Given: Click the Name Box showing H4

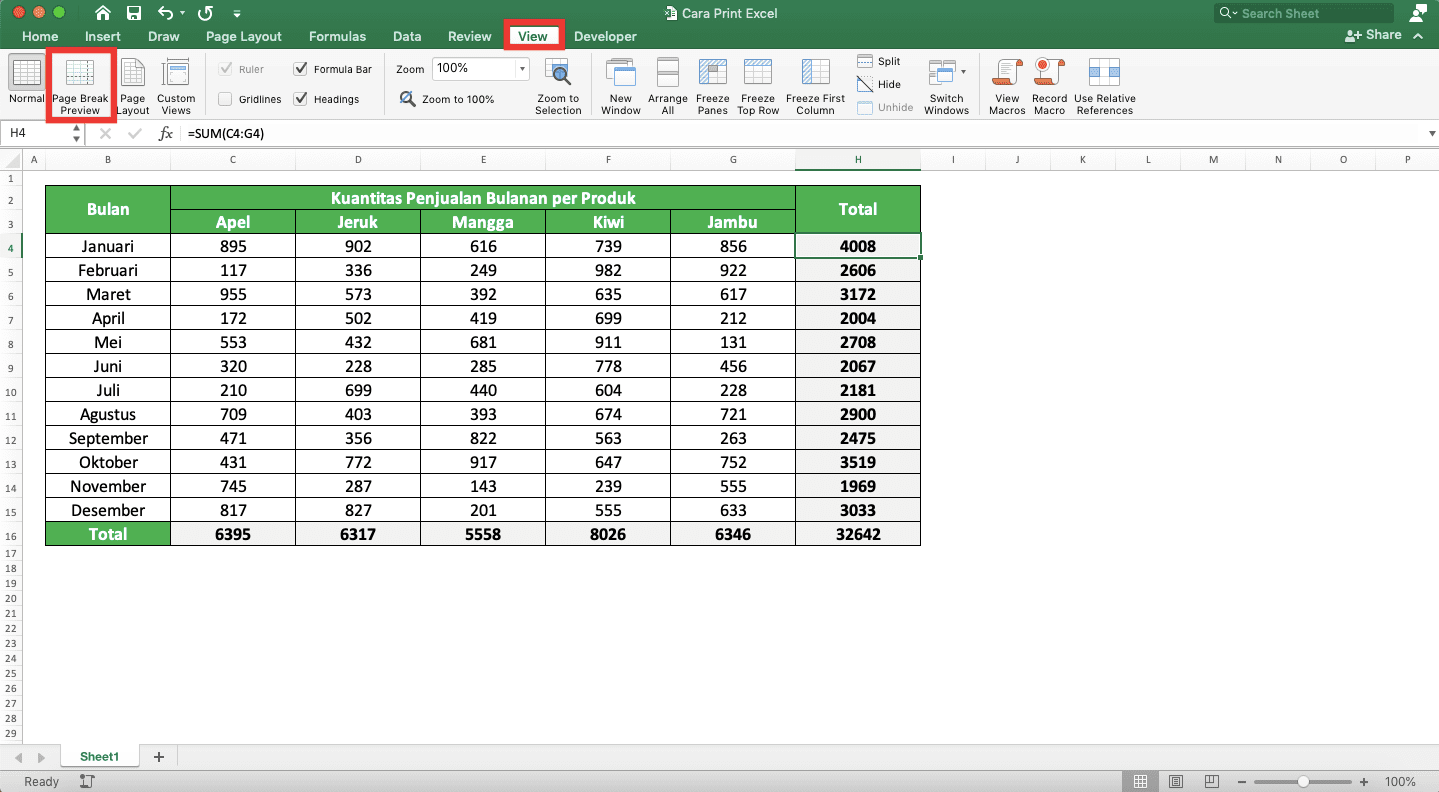Looking at the screenshot, I should pos(36,133).
